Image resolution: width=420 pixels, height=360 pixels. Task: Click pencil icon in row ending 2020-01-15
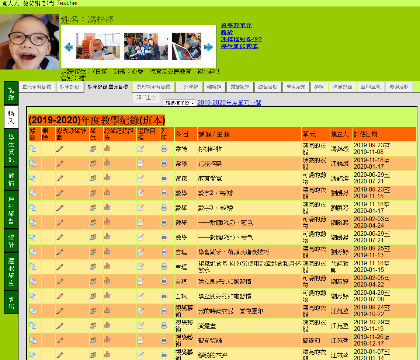60,266
